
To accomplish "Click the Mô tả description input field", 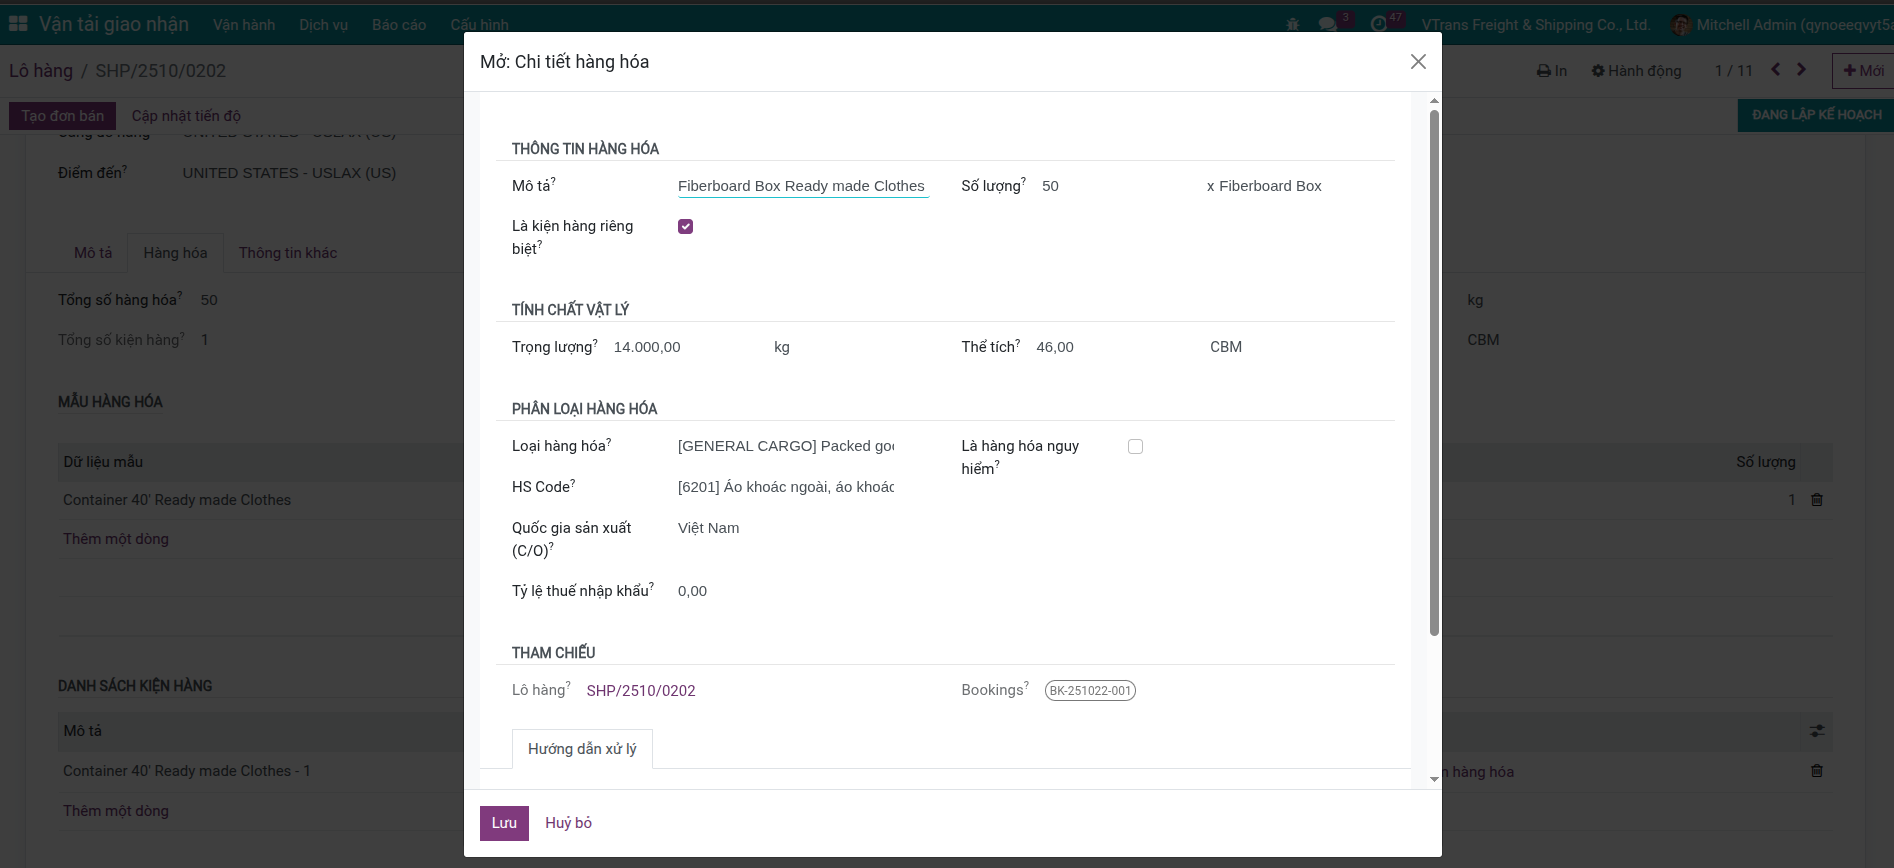I will coord(802,186).
